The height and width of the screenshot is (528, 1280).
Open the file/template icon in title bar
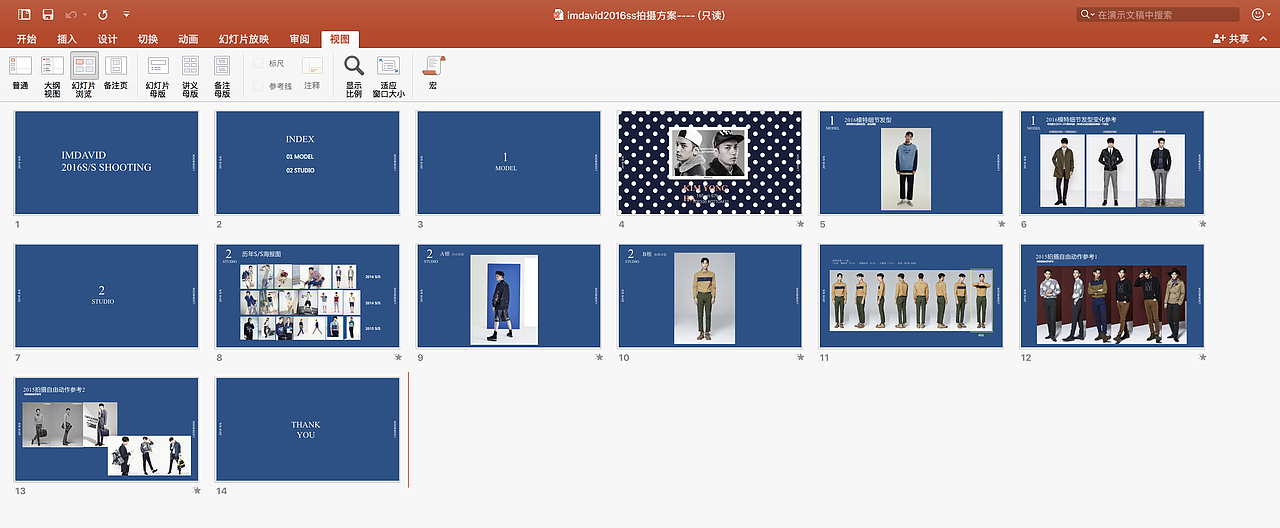[24, 15]
